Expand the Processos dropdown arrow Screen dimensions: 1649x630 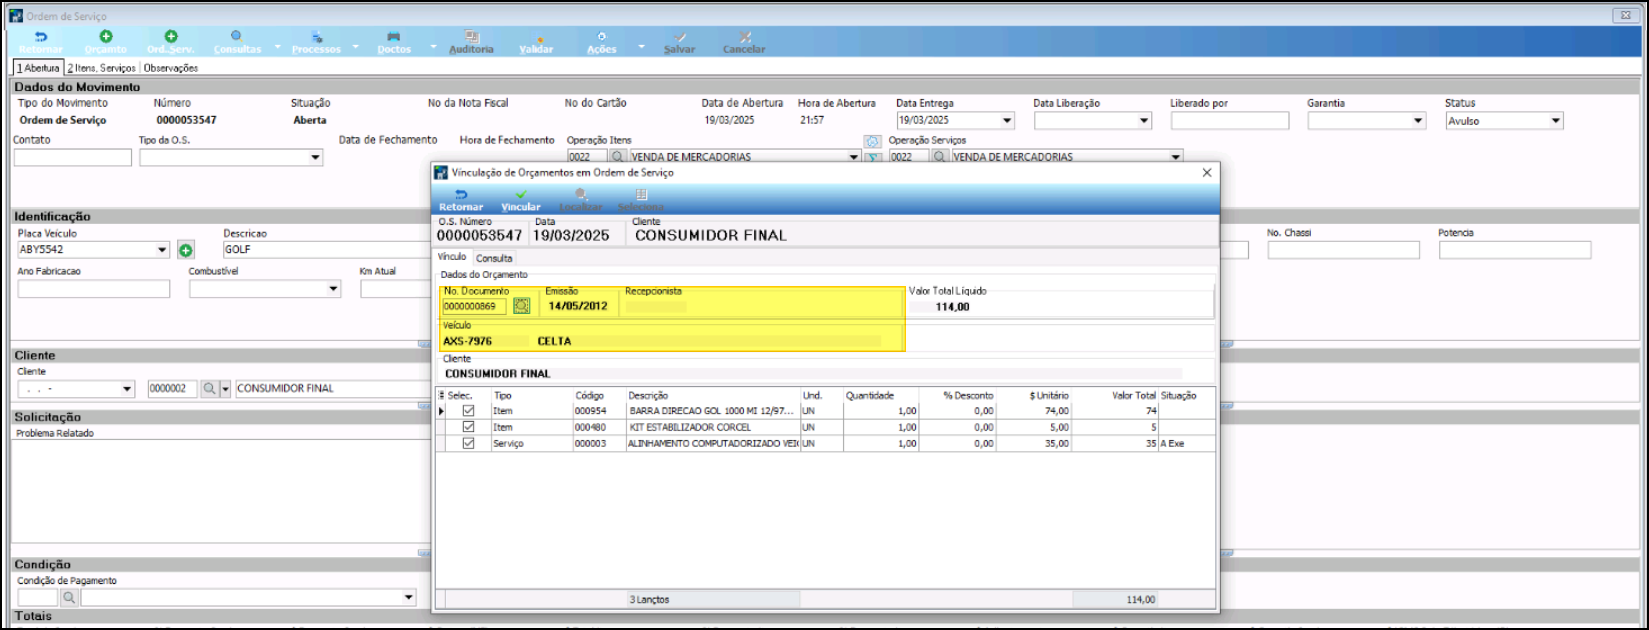pyautogui.click(x=355, y=46)
